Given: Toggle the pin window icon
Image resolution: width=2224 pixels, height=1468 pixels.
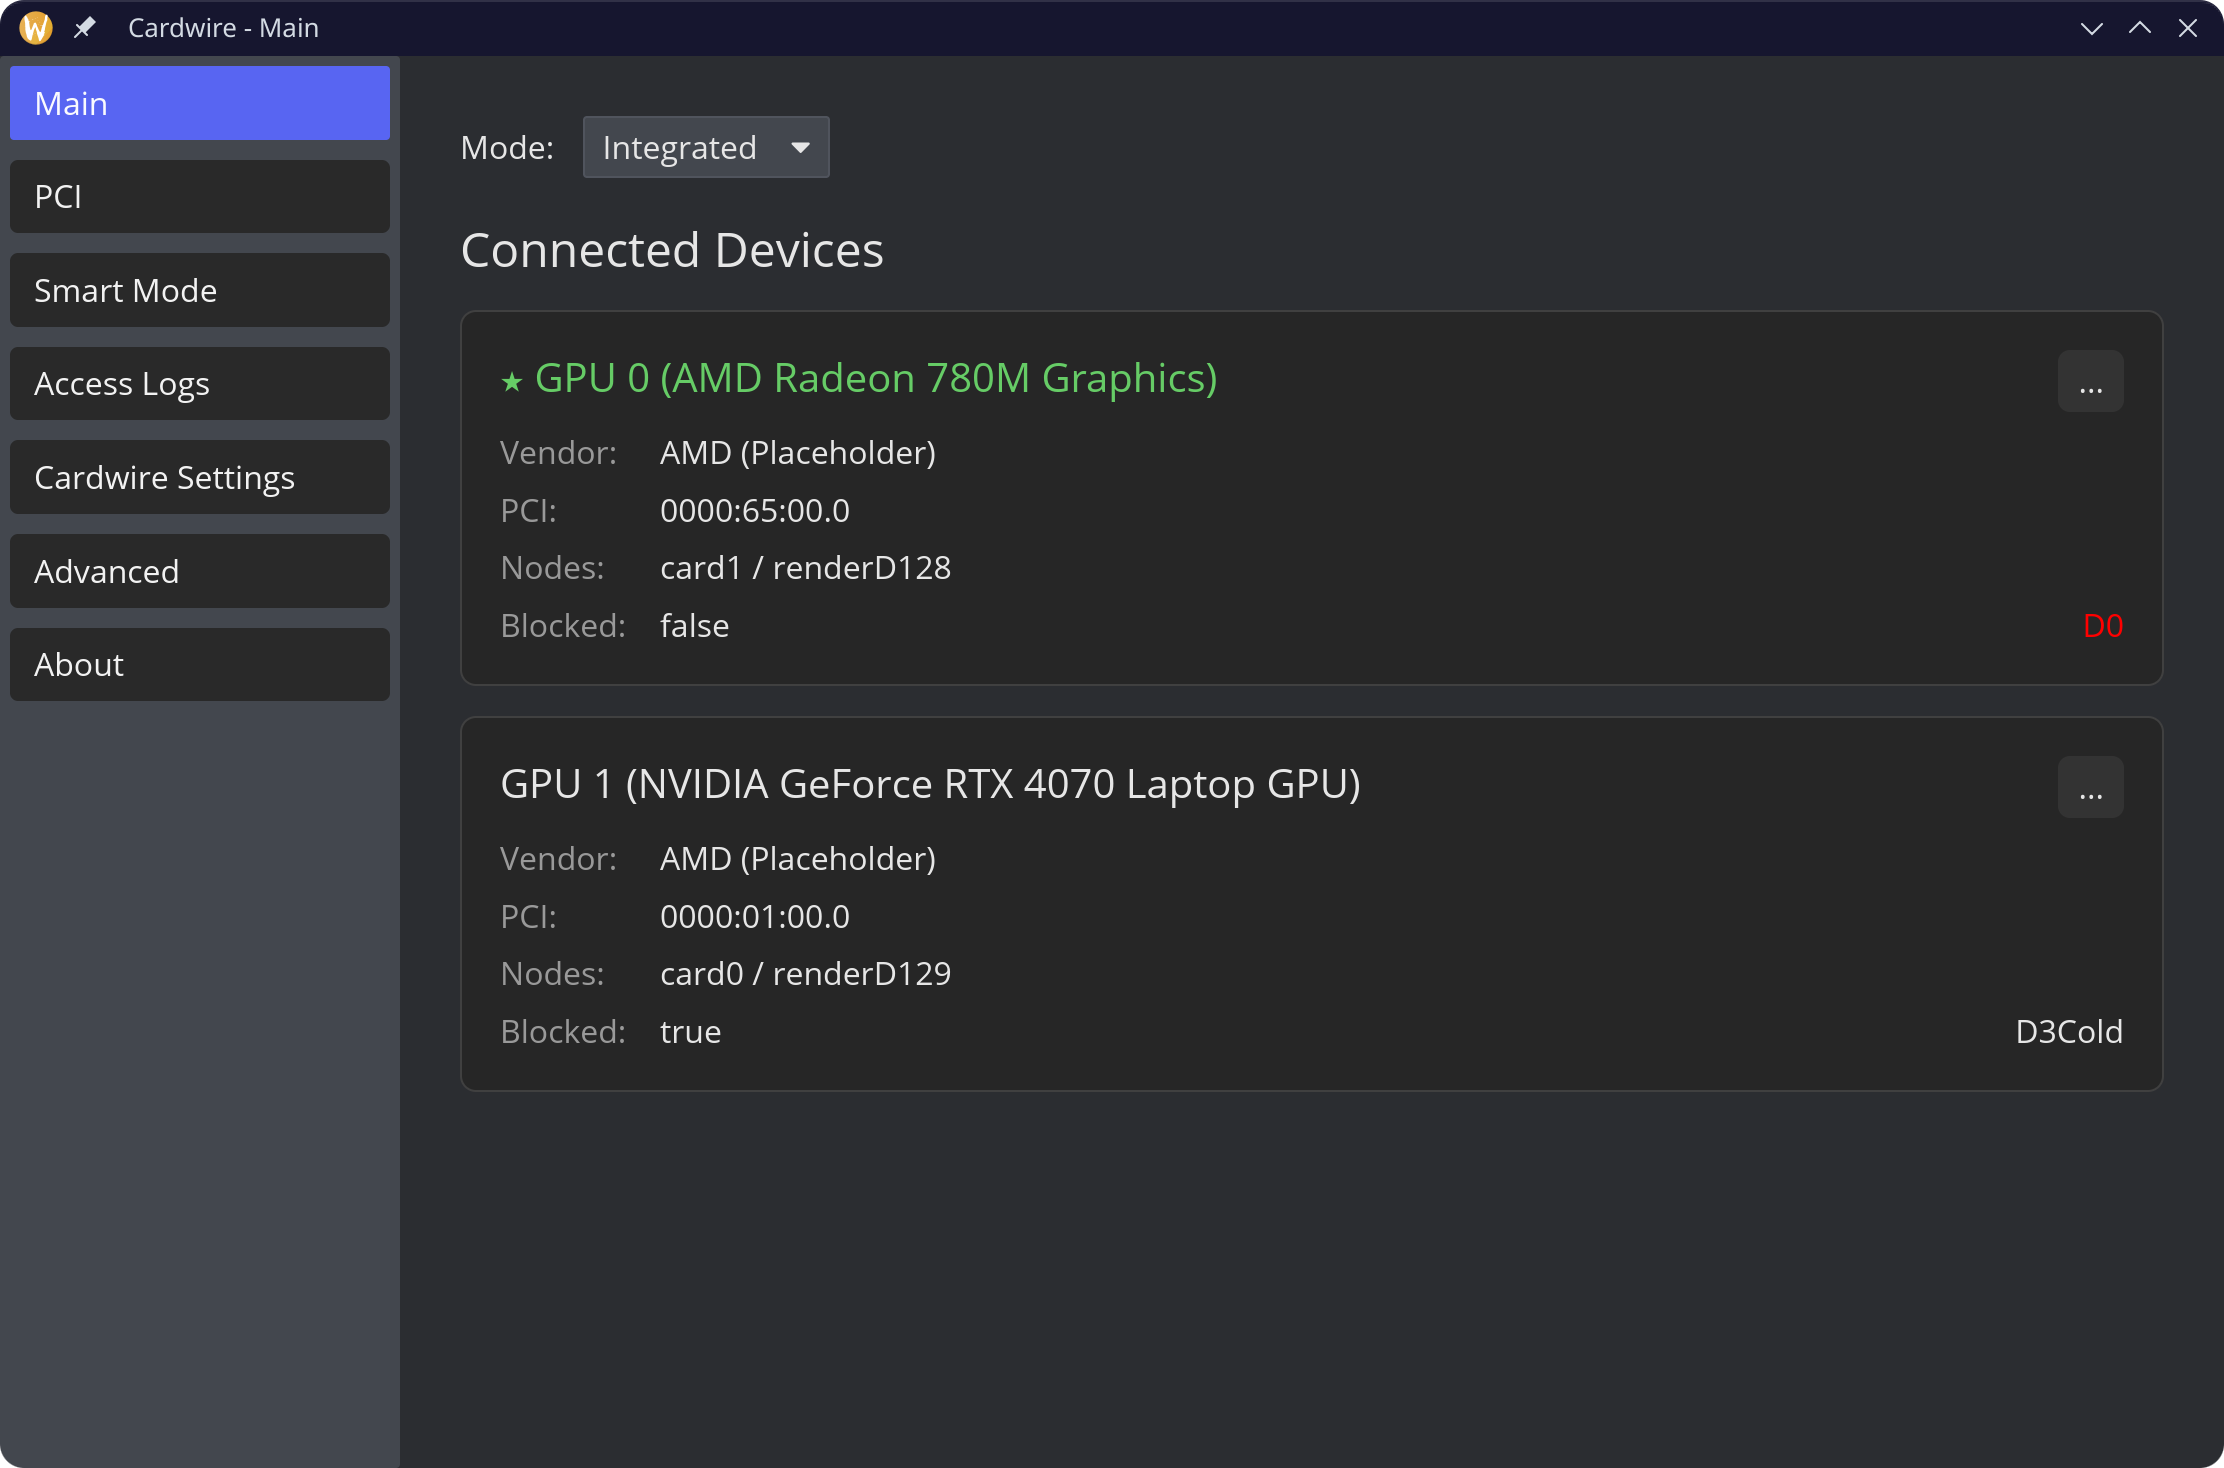Looking at the screenshot, I should click(85, 28).
